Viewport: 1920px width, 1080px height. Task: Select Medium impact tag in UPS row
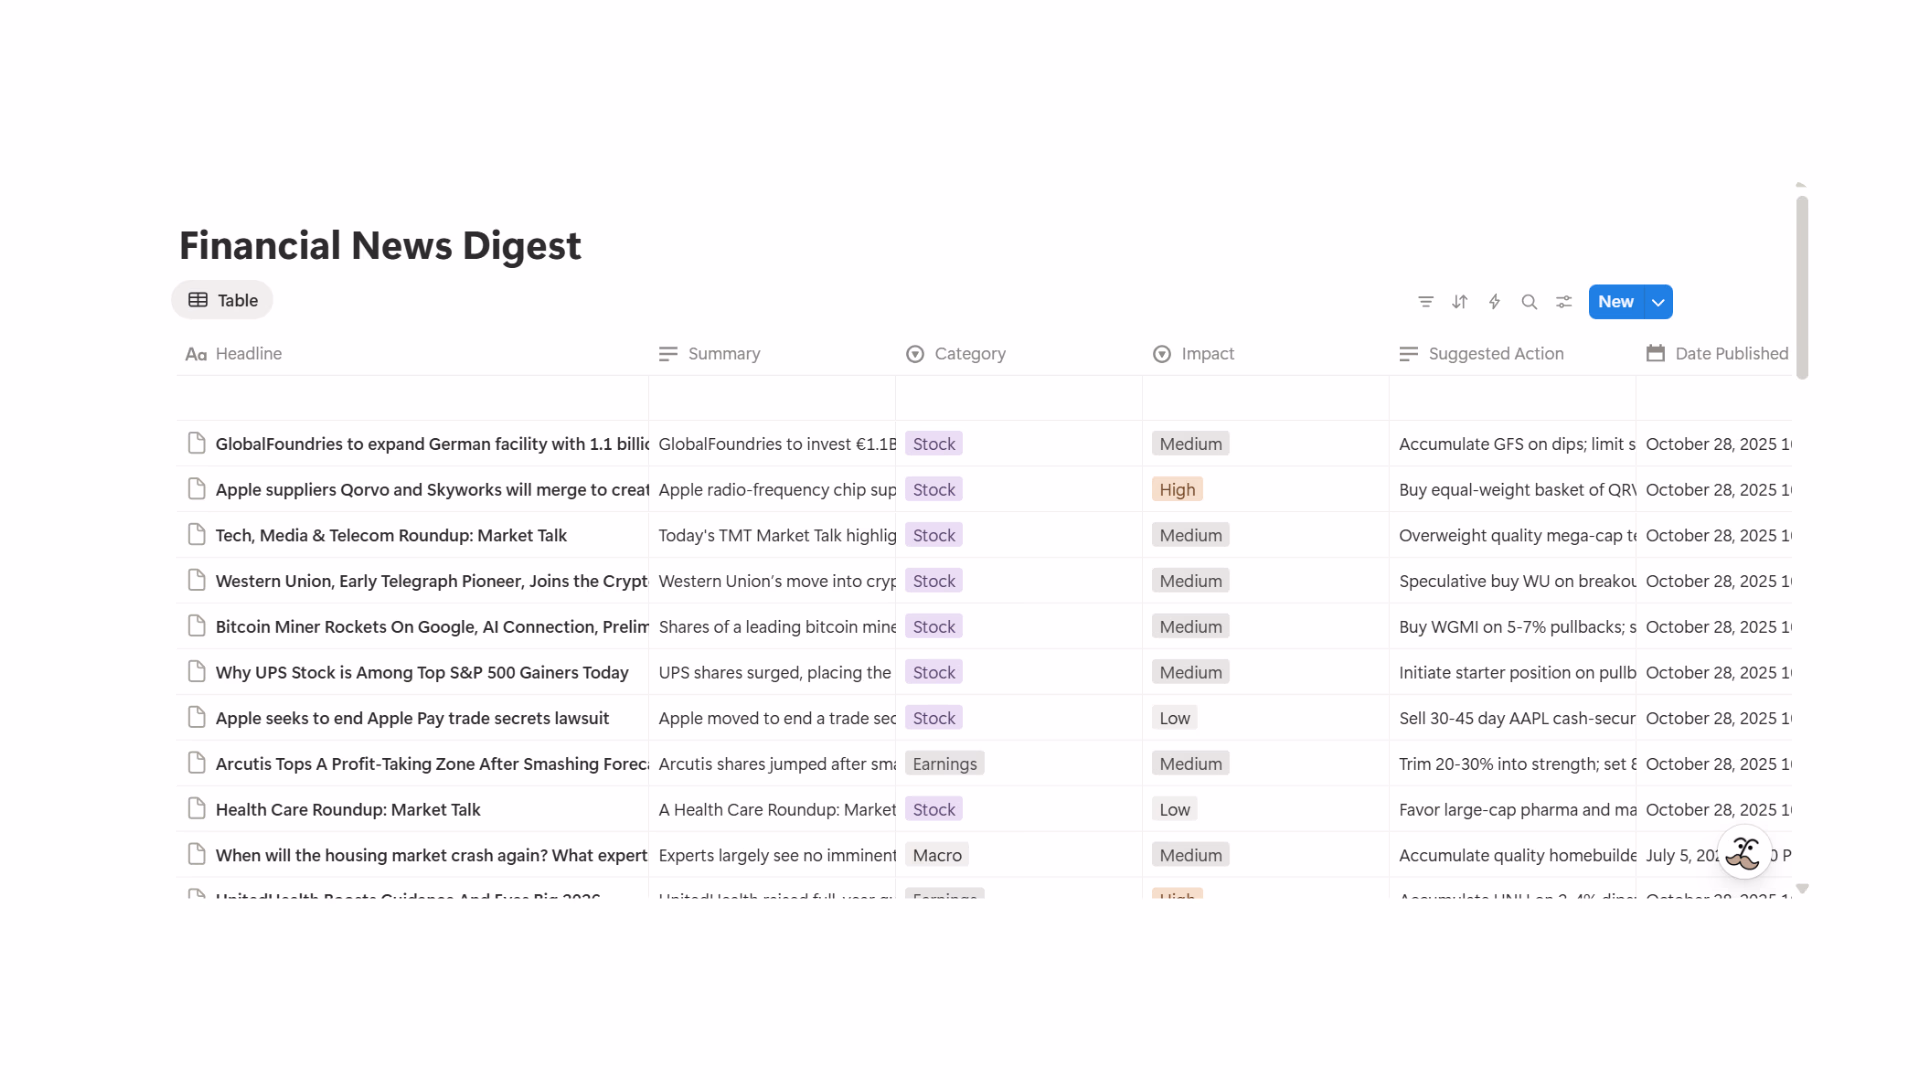[x=1191, y=673]
